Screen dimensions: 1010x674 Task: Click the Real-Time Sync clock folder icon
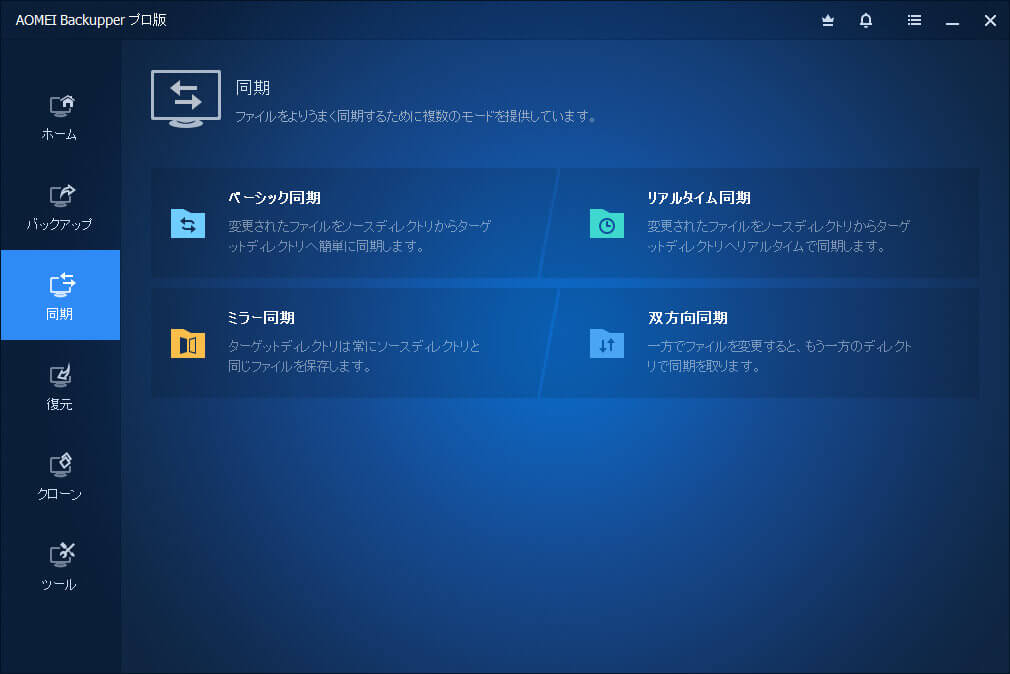click(606, 224)
